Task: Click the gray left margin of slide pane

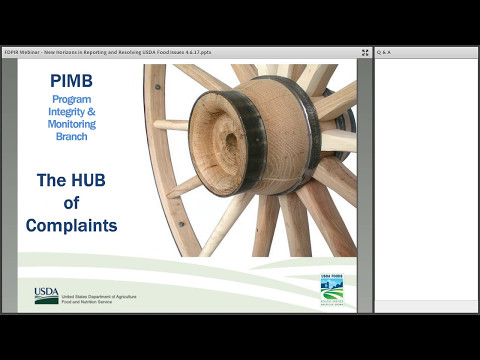Action: point(10,186)
